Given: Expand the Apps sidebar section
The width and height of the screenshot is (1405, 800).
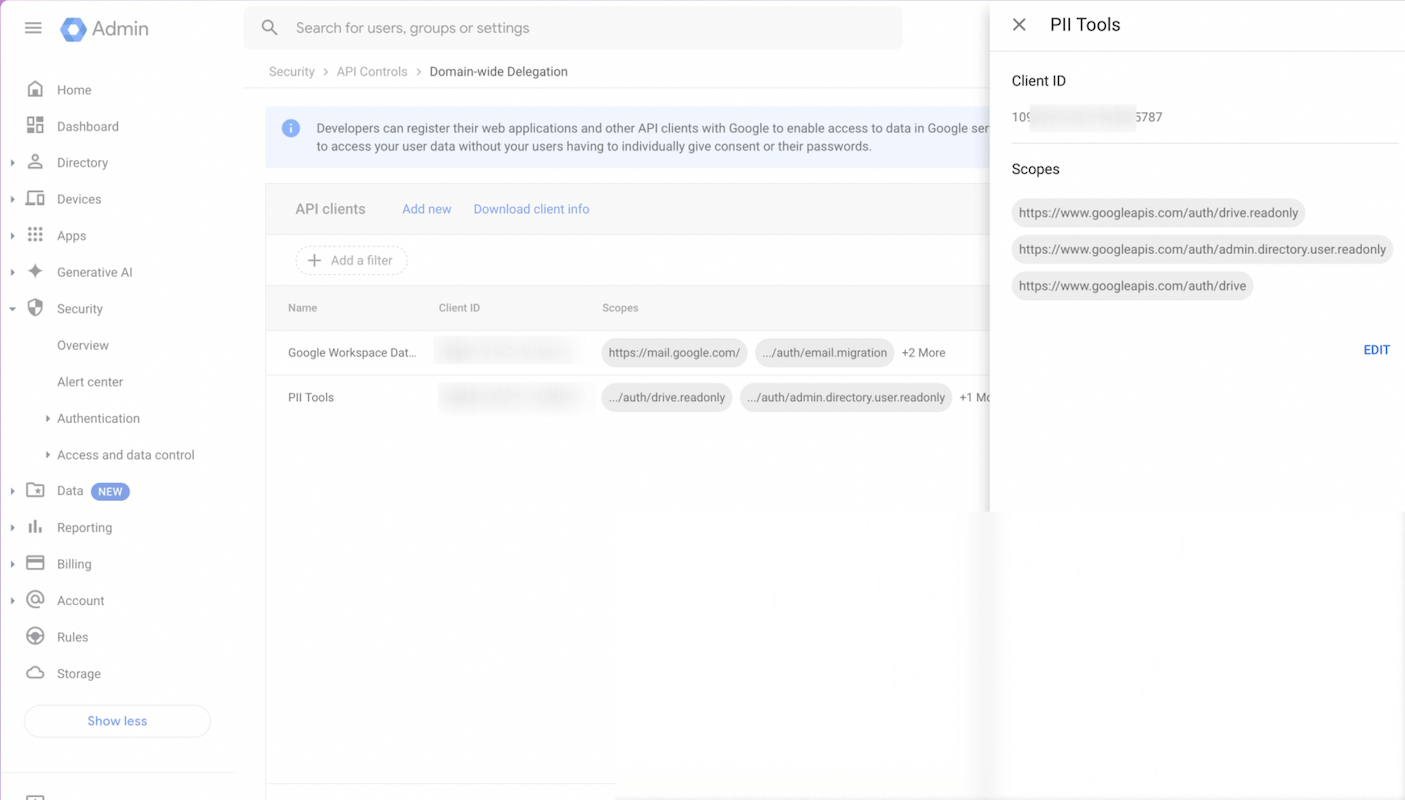Looking at the screenshot, I should [12, 236].
